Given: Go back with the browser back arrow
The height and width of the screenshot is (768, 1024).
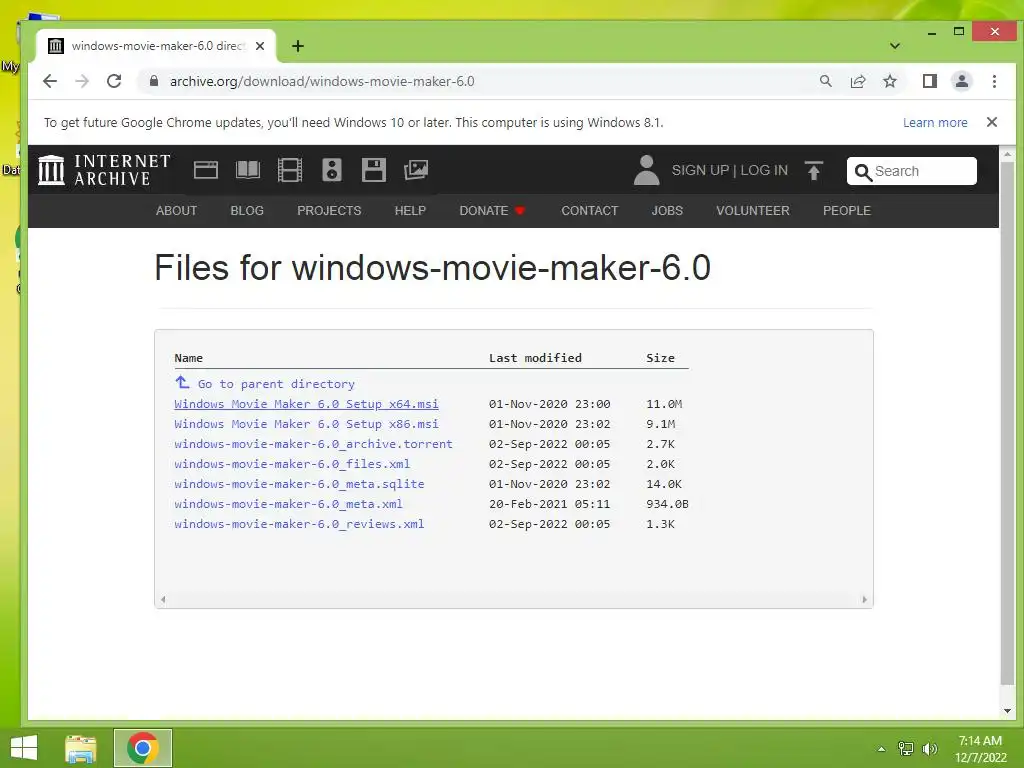Looking at the screenshot, I should pos(50,82).
